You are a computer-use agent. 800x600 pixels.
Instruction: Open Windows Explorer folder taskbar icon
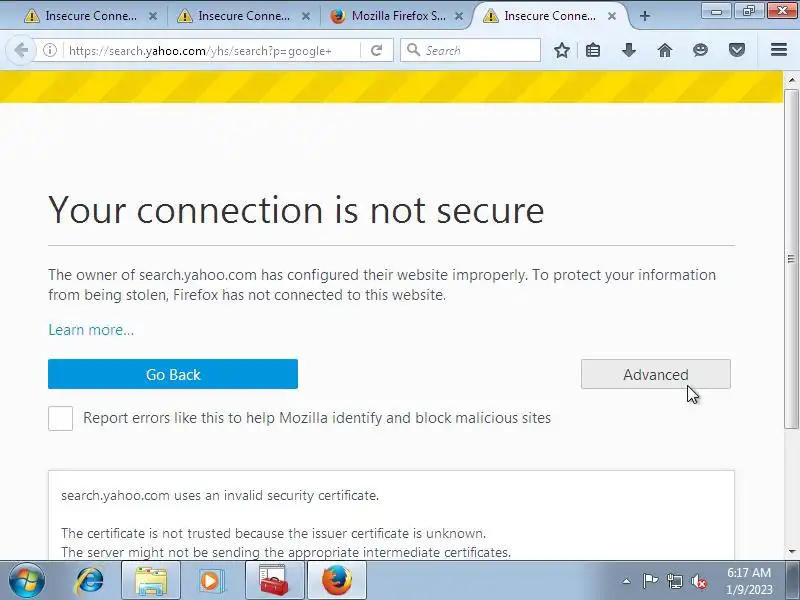pyautogui.click(x=151, y=581)
